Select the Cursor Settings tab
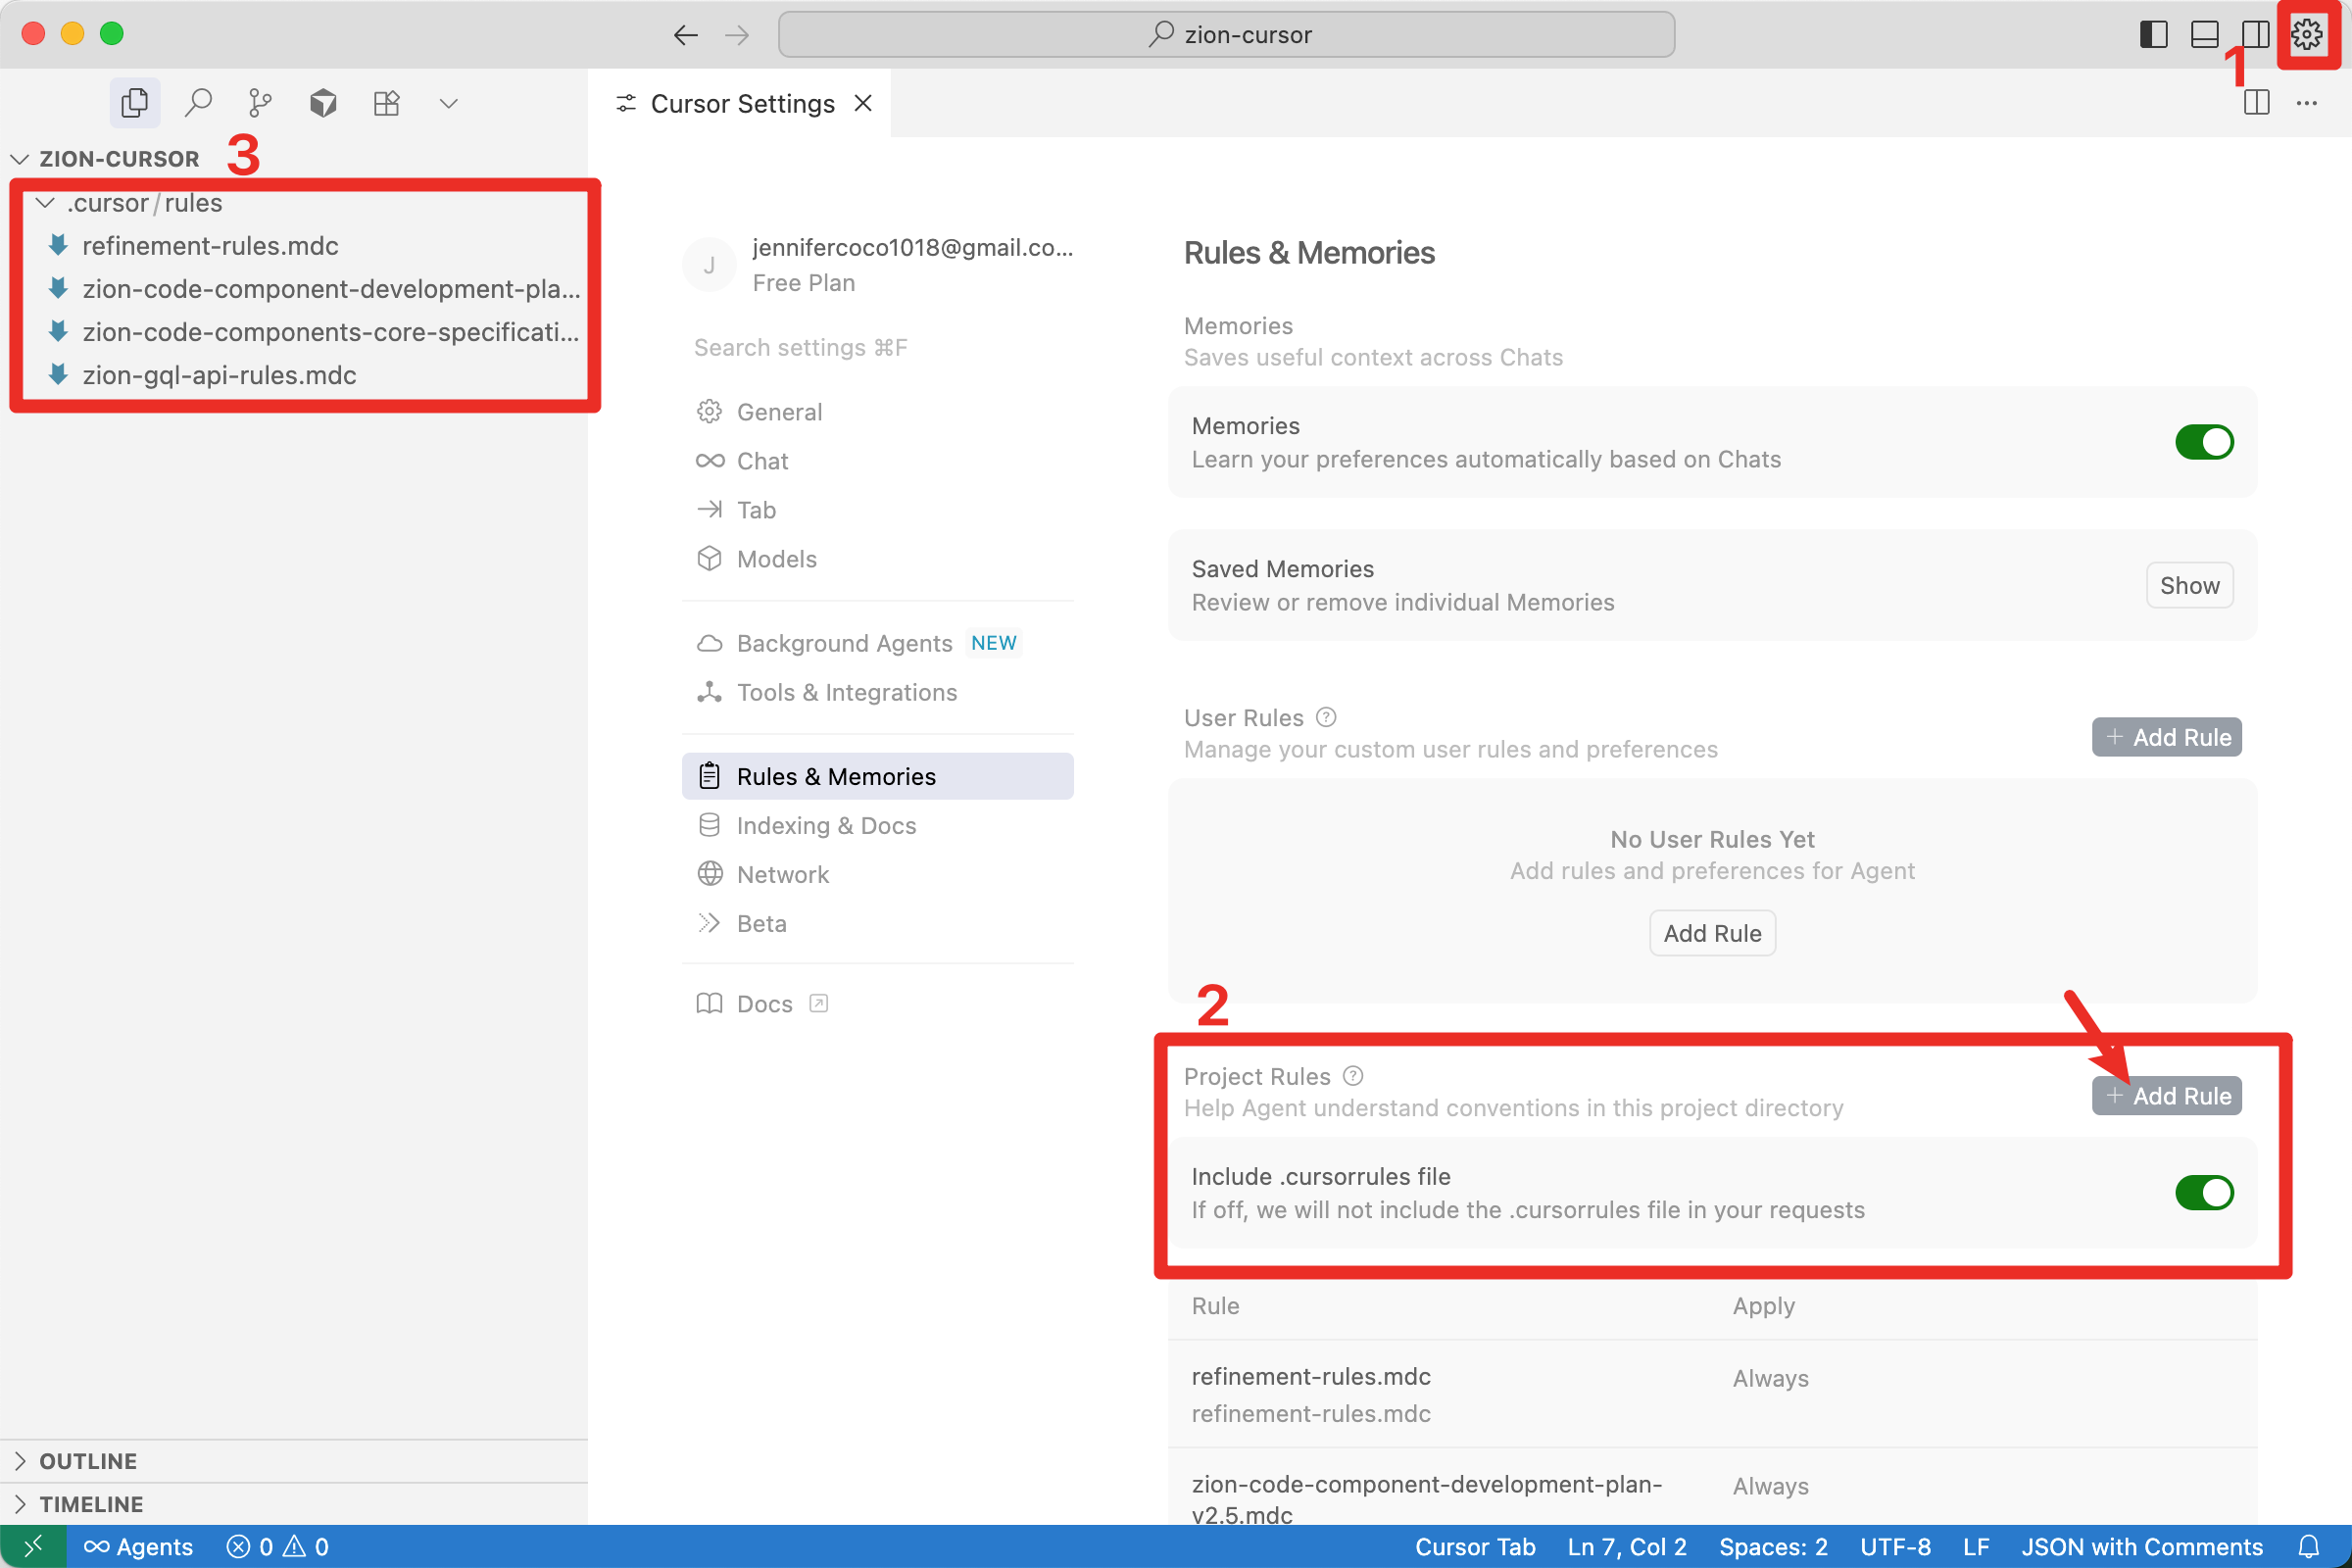Viewport: 2352px width, 1568px height. tap(742, 103)
